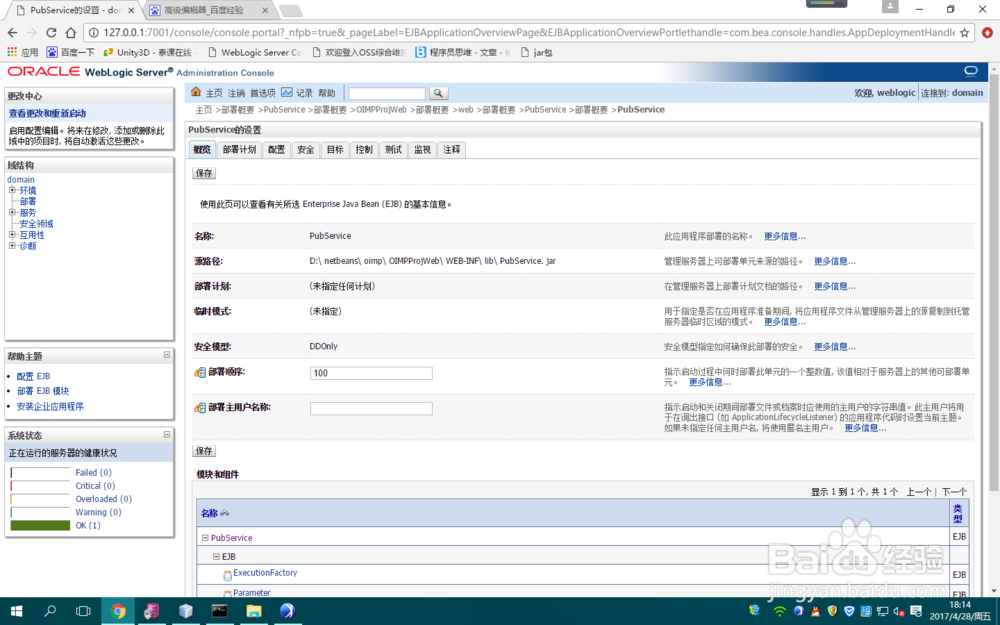Bookmark this page with star icon
The height and width of the screenshot is (625, 1000).
pyautogui.click(x=964, y=33)
